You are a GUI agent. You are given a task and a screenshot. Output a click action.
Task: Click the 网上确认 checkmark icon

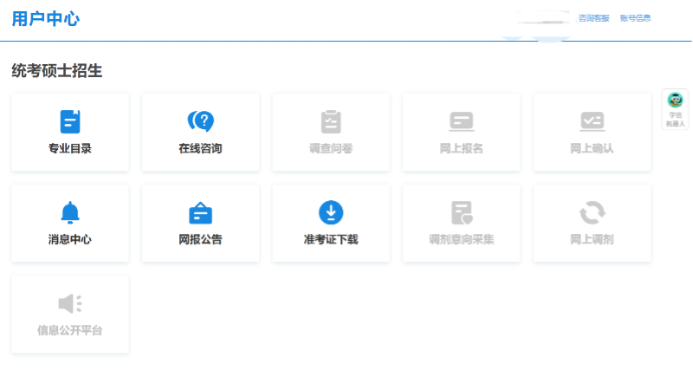[592, 122]
